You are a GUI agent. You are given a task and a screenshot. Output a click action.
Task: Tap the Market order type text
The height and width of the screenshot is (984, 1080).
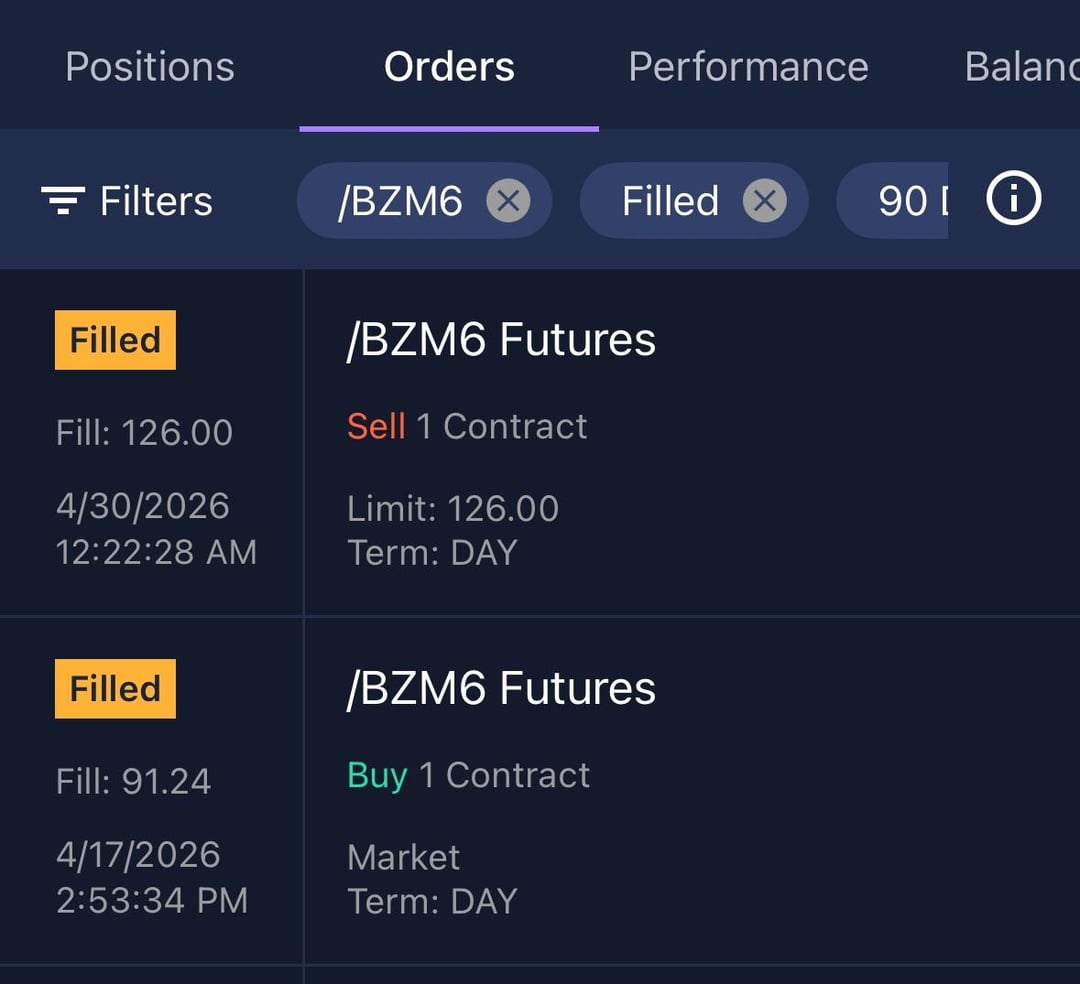point(403,857)
